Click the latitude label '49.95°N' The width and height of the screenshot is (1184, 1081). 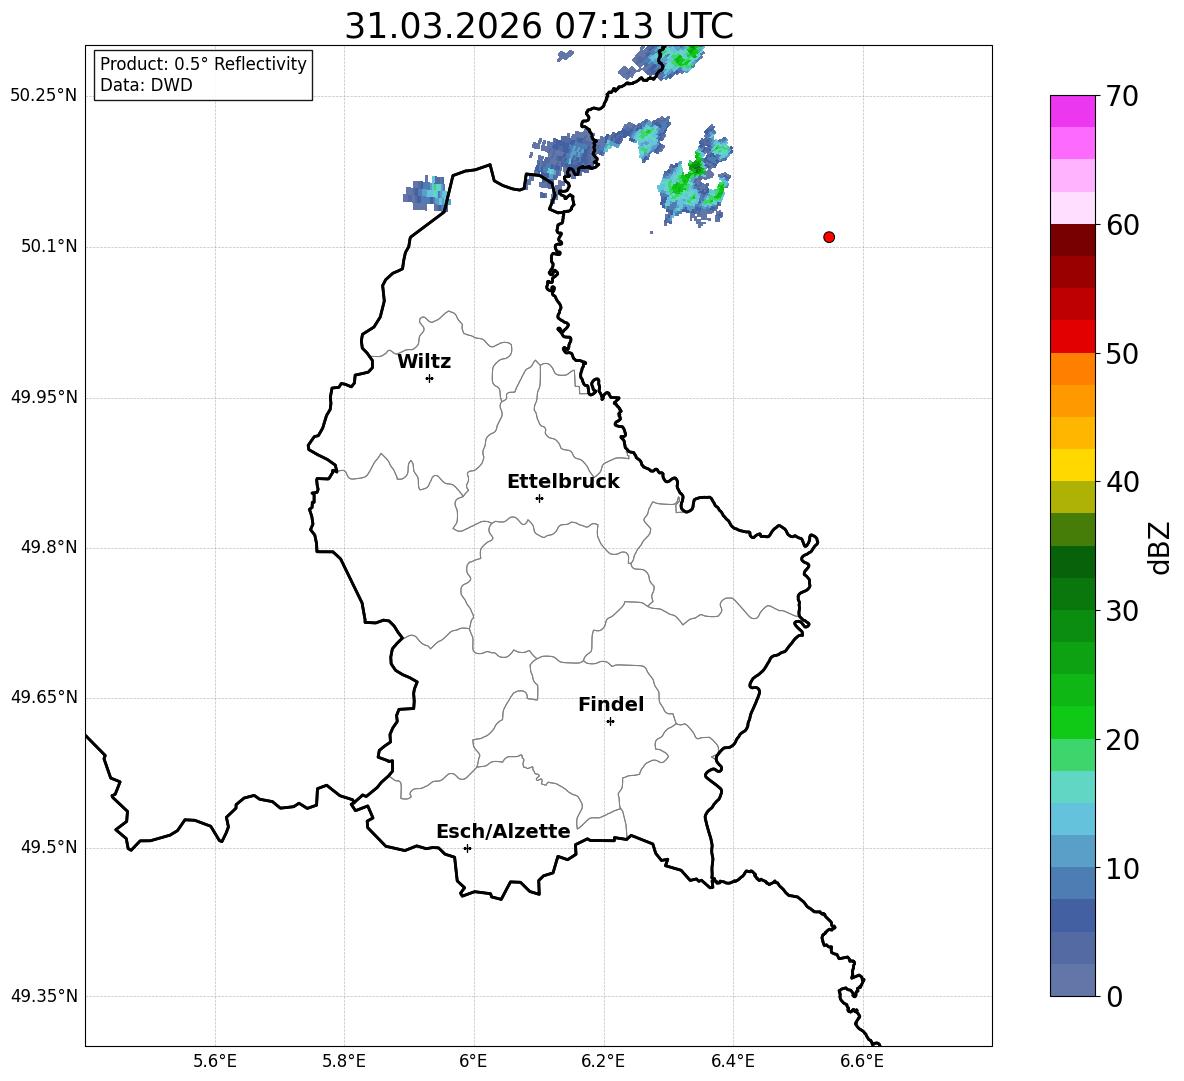click(44, 396)
